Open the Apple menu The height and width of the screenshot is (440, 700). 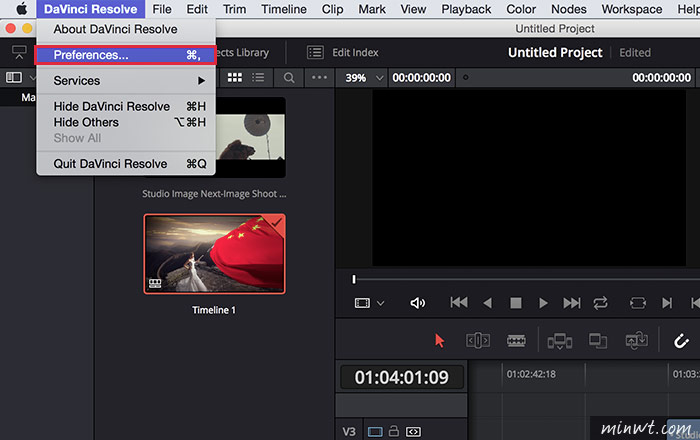pos(21,9)
